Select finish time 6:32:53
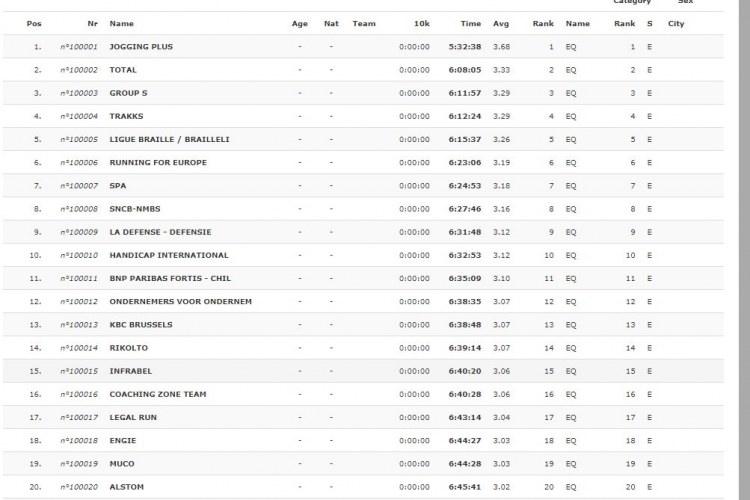The width and height of the screenshot is (750, 500). click(x=464, y=256)
